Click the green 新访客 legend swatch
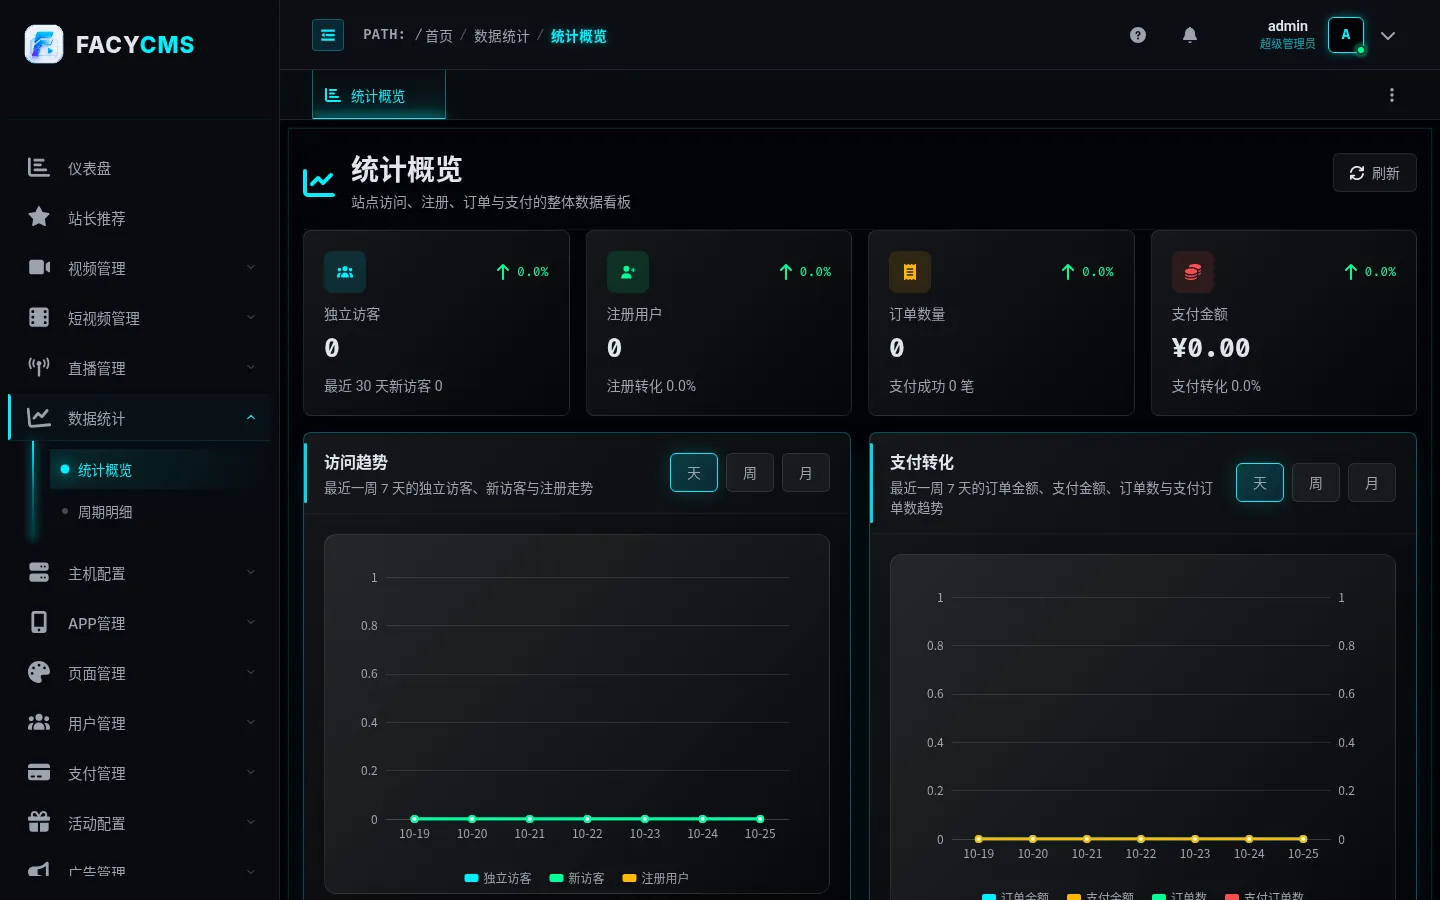This screenshot has width=1440, height=900. coord(557,878)
